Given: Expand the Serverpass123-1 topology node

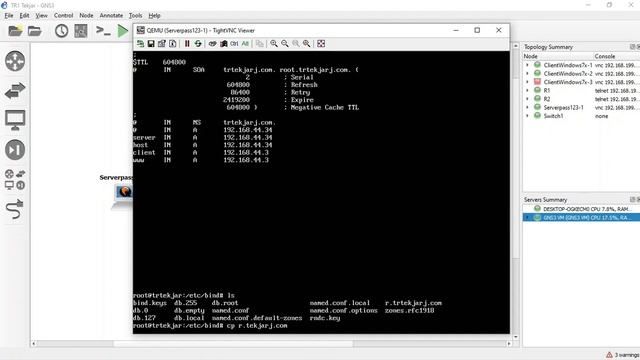Looking at the screenshot, I should click(x=527, y=107).
